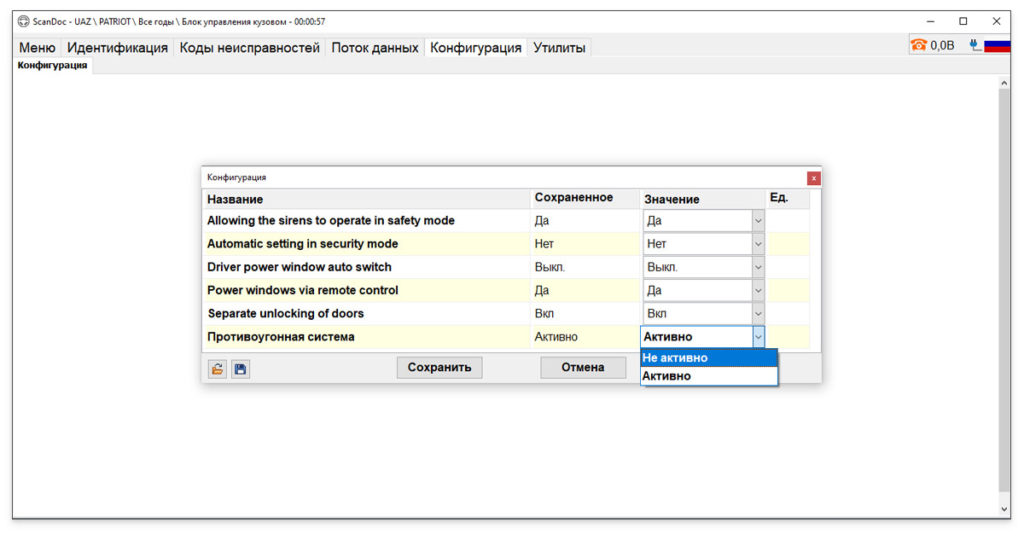Screen dimensions: 1024x540
Task: Expand dropdown for Automatic setting in security mode
Action: tap(758, 244)
